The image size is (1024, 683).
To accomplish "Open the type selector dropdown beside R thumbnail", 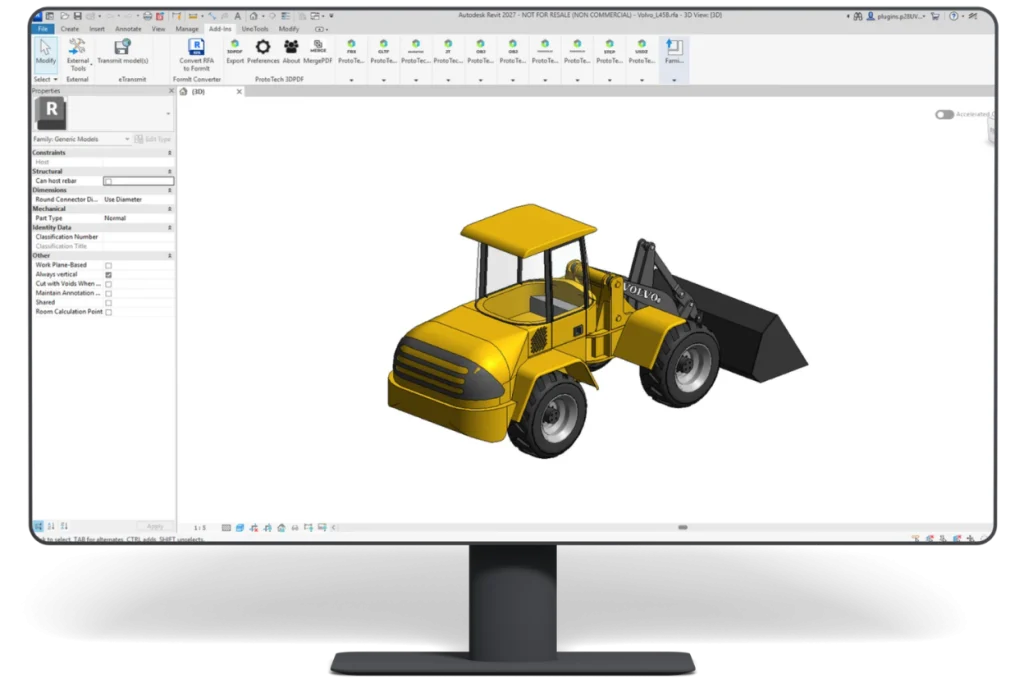I will 168,114.
